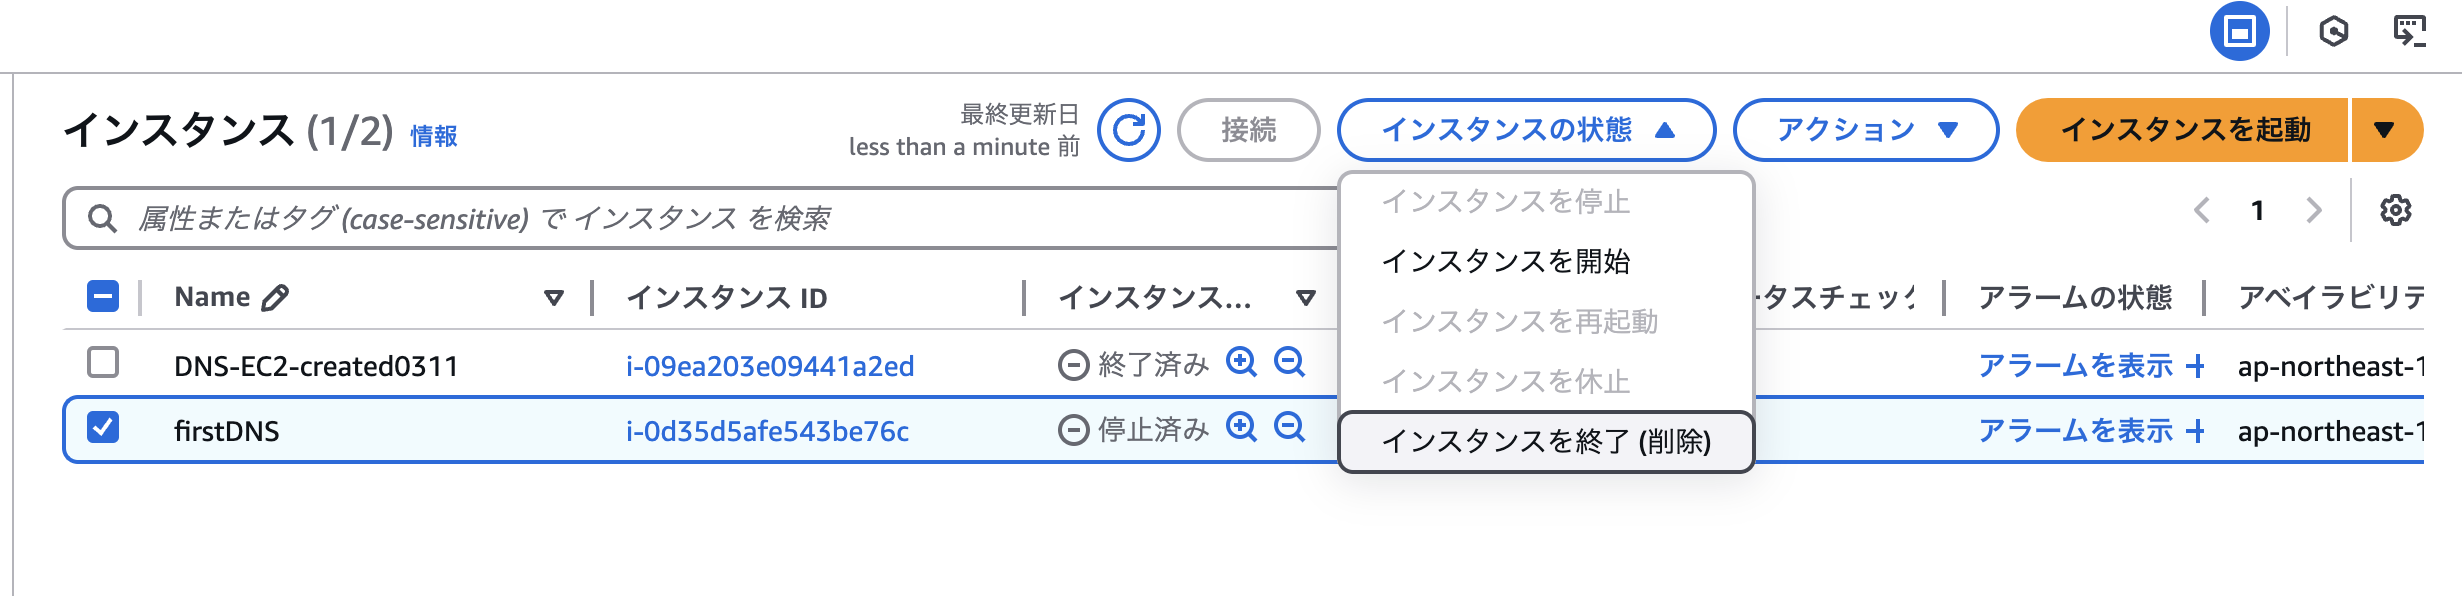Rename instances using the Name pencil icon
2462x596 pixels.
pyautogui.click(x=275, y=296)
